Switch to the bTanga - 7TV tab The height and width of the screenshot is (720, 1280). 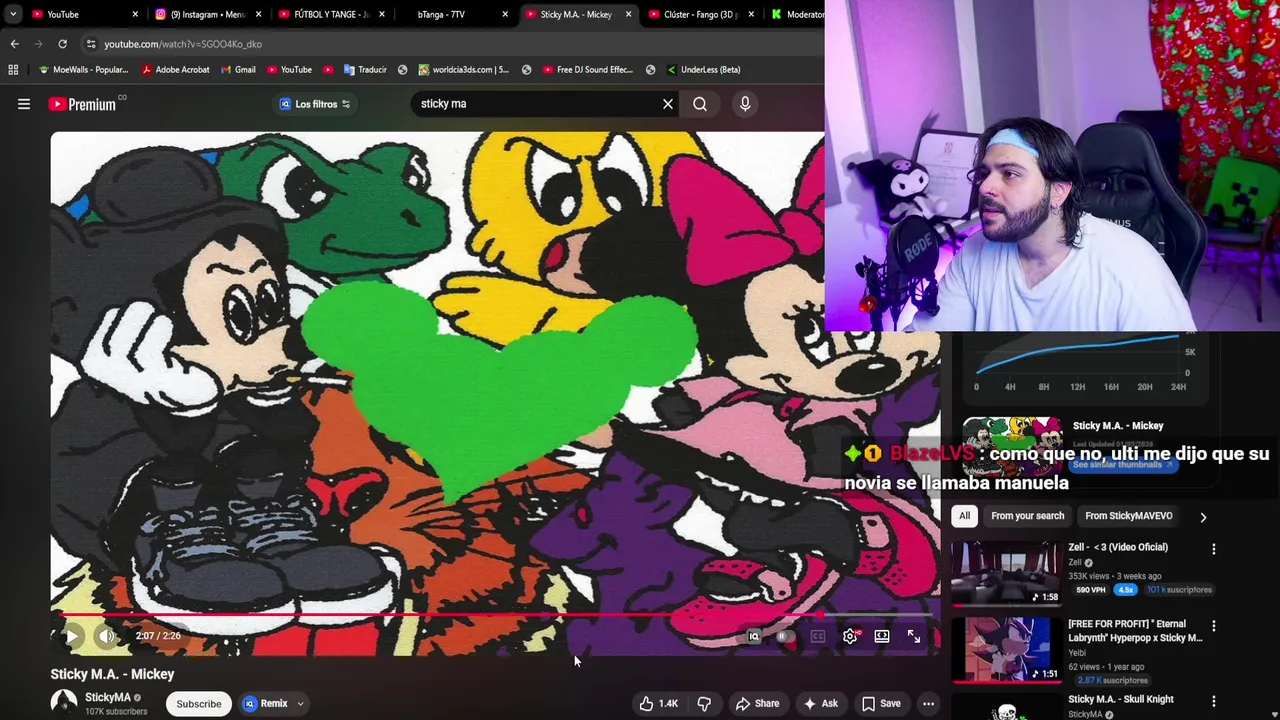click(x=453, y=14)
